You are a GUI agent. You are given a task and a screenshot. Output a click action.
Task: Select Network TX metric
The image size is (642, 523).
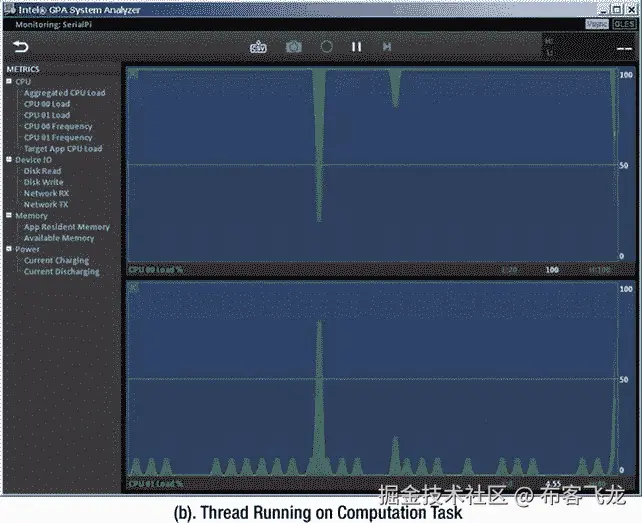click(45, 204)
